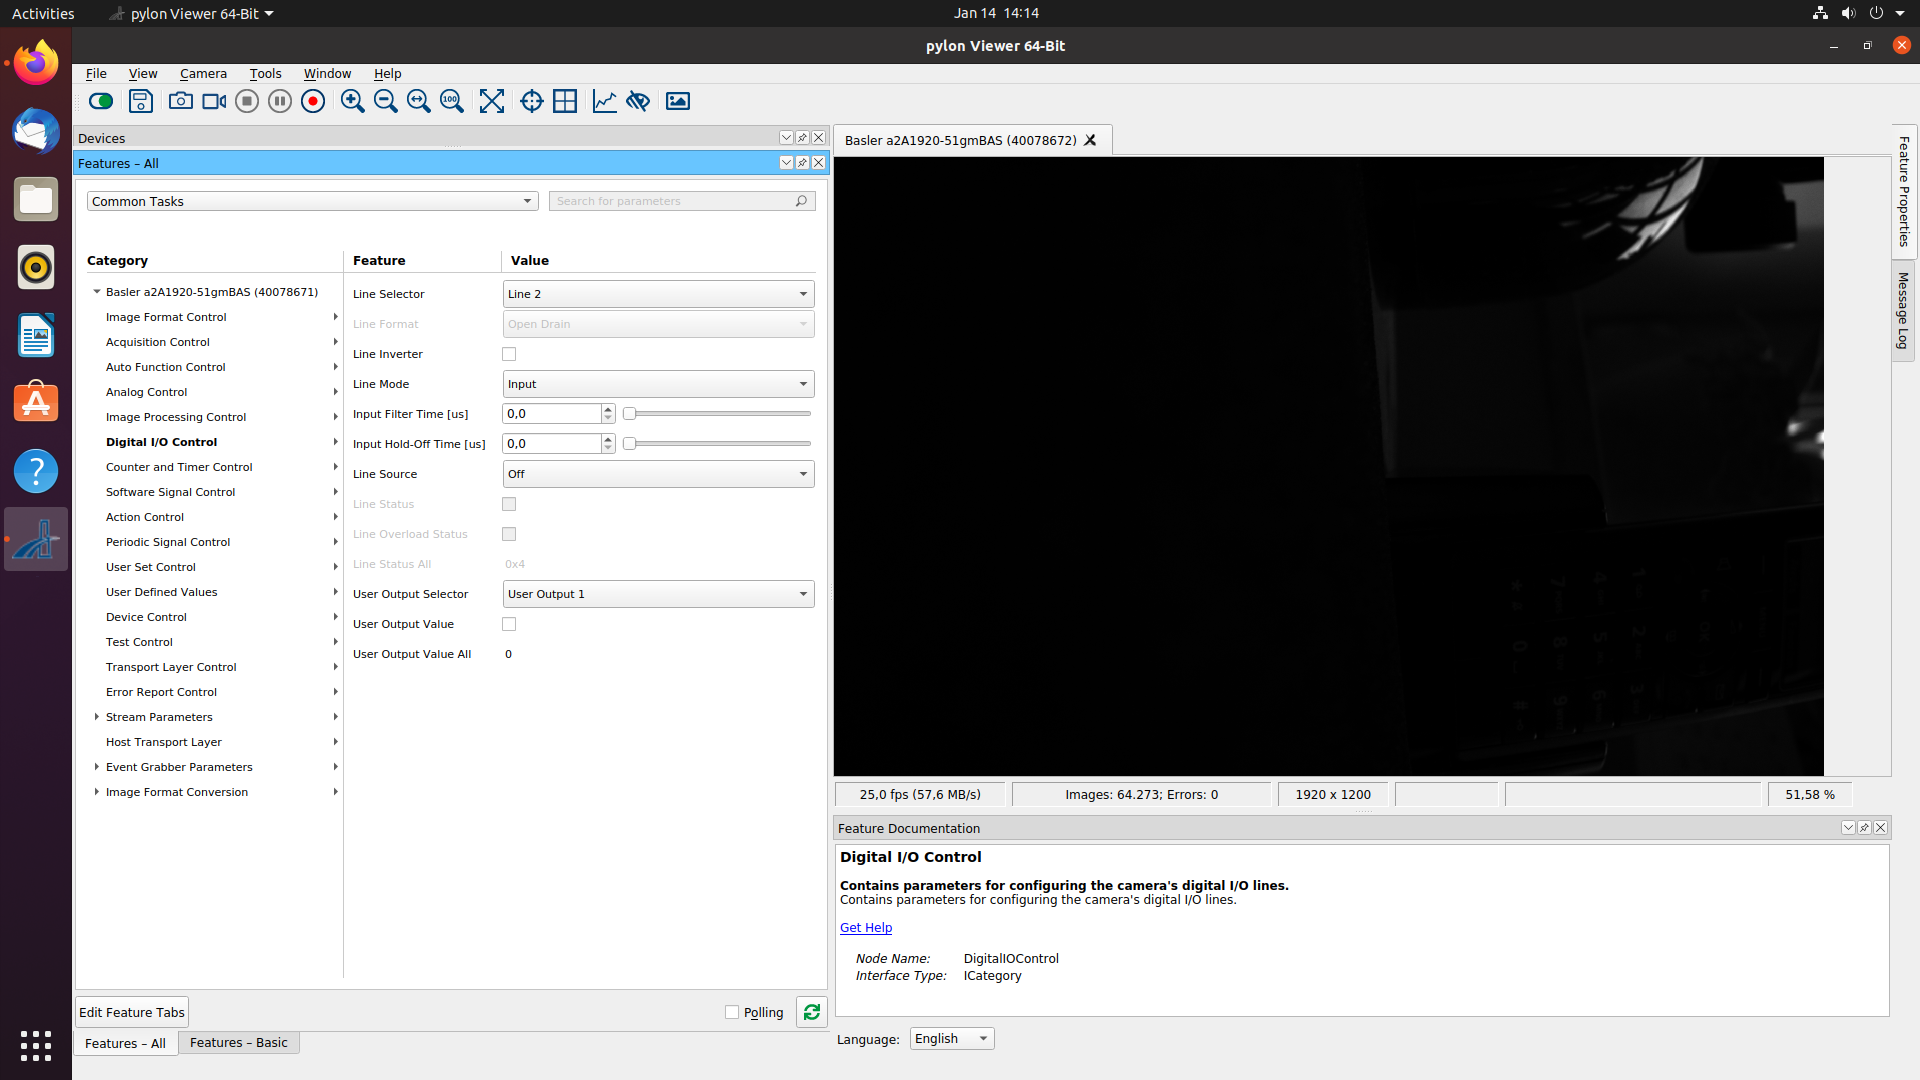The width and height of the screenshot is (1920, 1080).
Task: Expand the Stream Parameters category
Action: (96, 717)
